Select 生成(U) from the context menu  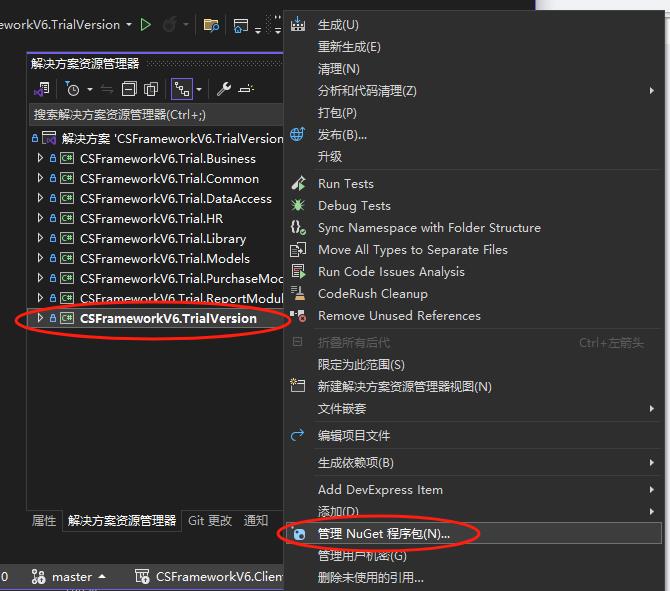point(473,25)
